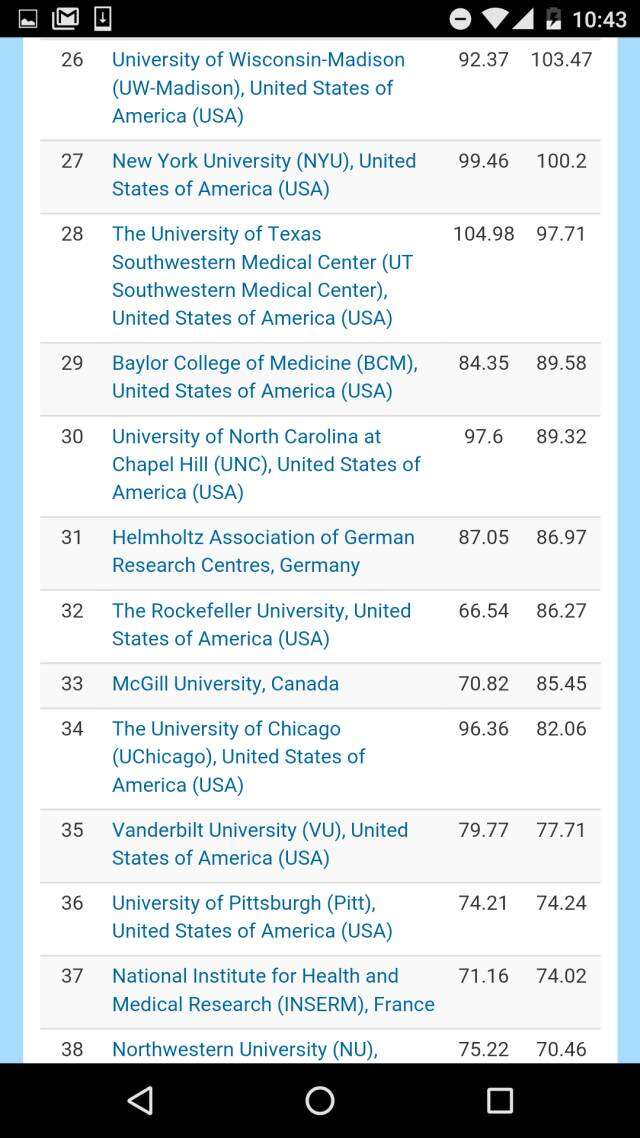The height and width of the screenshot is (1138, 640).
Task: Tap the Gmail notification icon in status bar
Action: coord(65,18)
